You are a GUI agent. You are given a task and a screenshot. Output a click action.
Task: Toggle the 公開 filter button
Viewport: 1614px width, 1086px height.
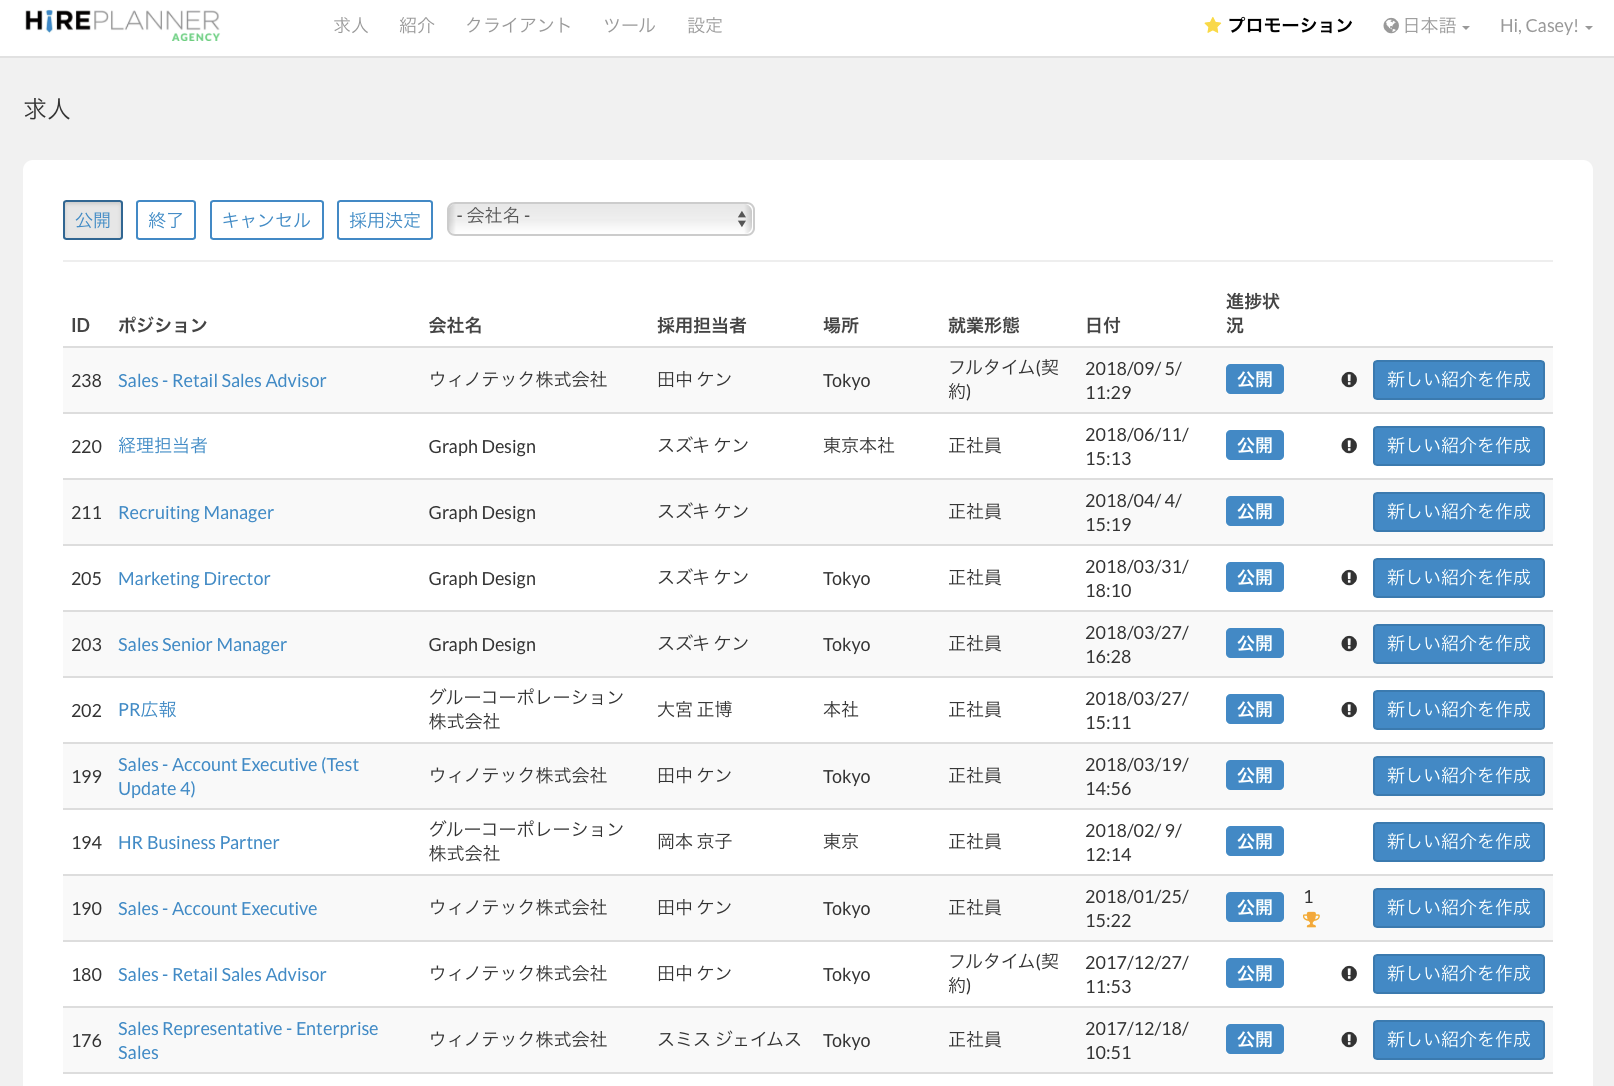[x=93, y=220]
